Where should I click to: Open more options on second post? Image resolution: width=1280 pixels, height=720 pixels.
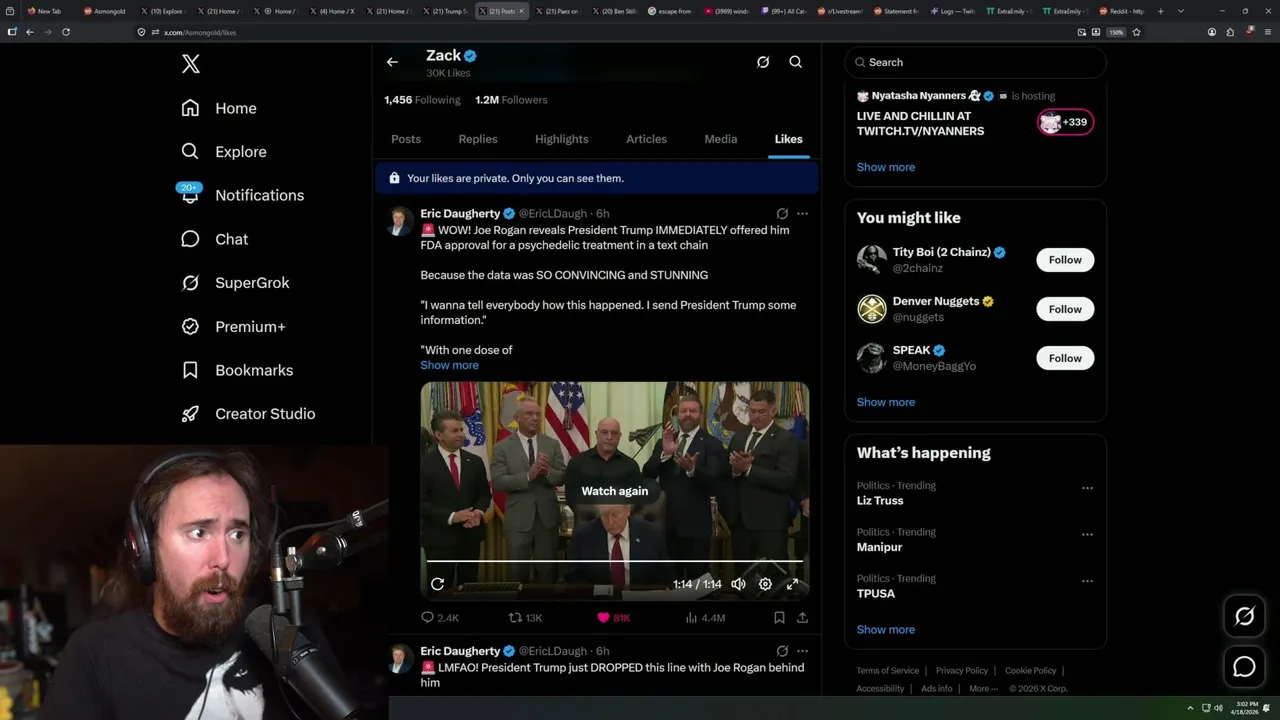pos(802,651)
